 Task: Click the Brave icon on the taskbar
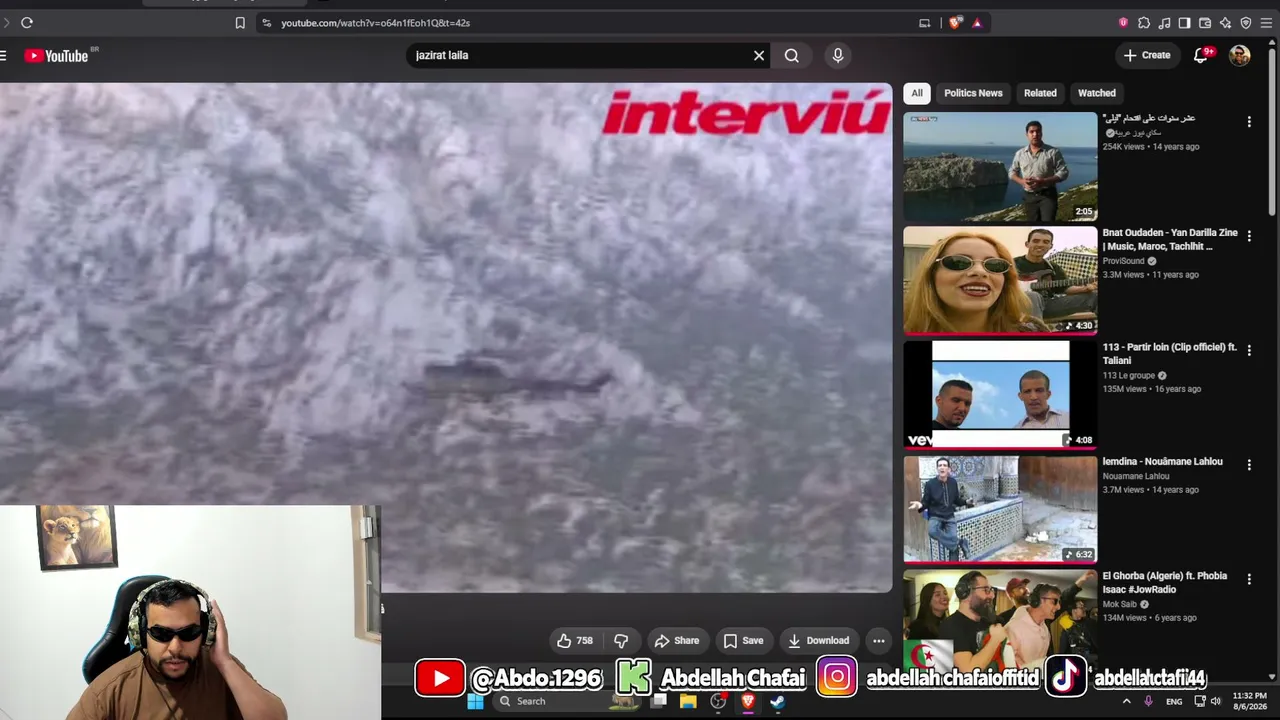point(748,702)
